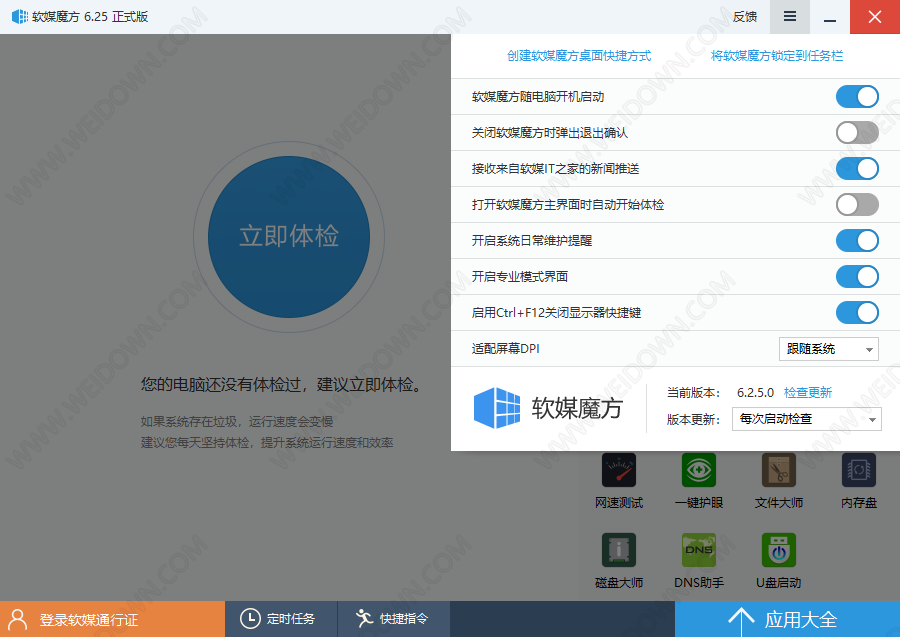
Task: Click the hamburger menu icon in title bar
Action: pyautogui.click(x=790, y=17)
